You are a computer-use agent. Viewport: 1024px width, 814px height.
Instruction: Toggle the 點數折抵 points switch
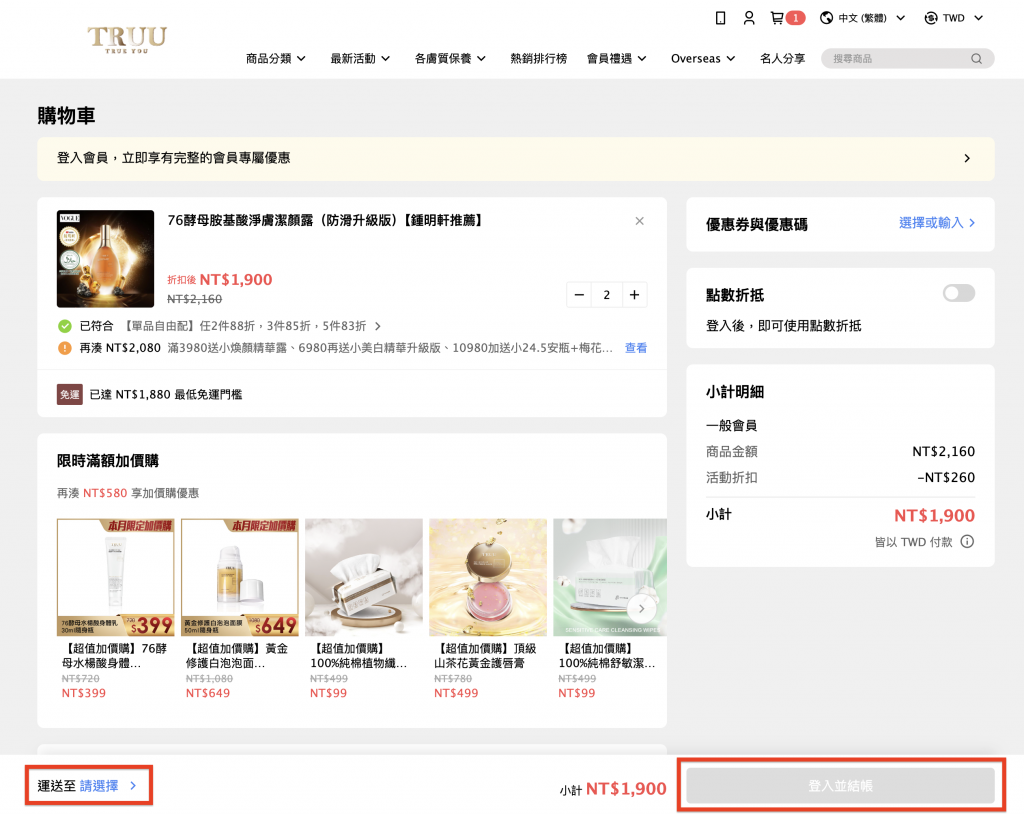958,293
